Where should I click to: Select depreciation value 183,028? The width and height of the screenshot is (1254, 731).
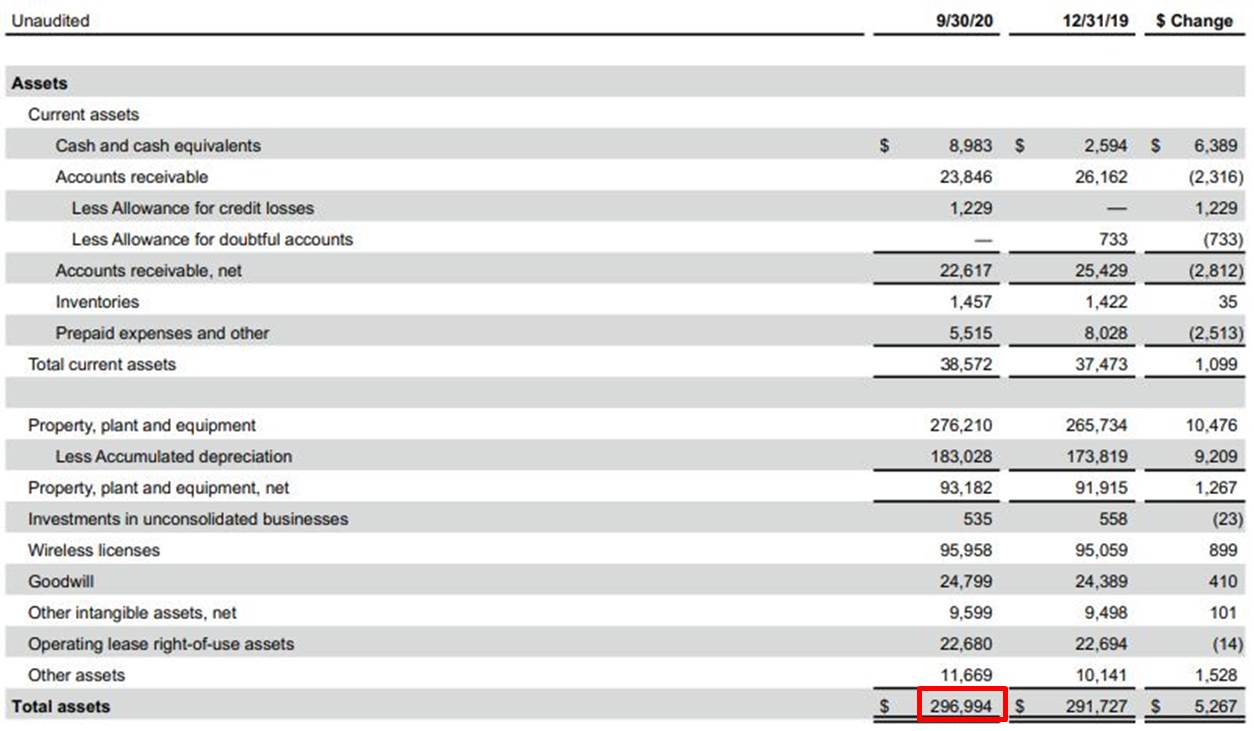[x=961, y=456]
